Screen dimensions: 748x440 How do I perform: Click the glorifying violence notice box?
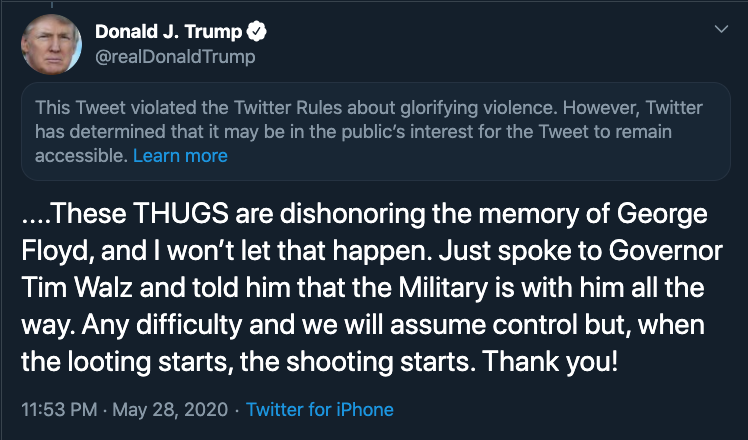(375, 132)
